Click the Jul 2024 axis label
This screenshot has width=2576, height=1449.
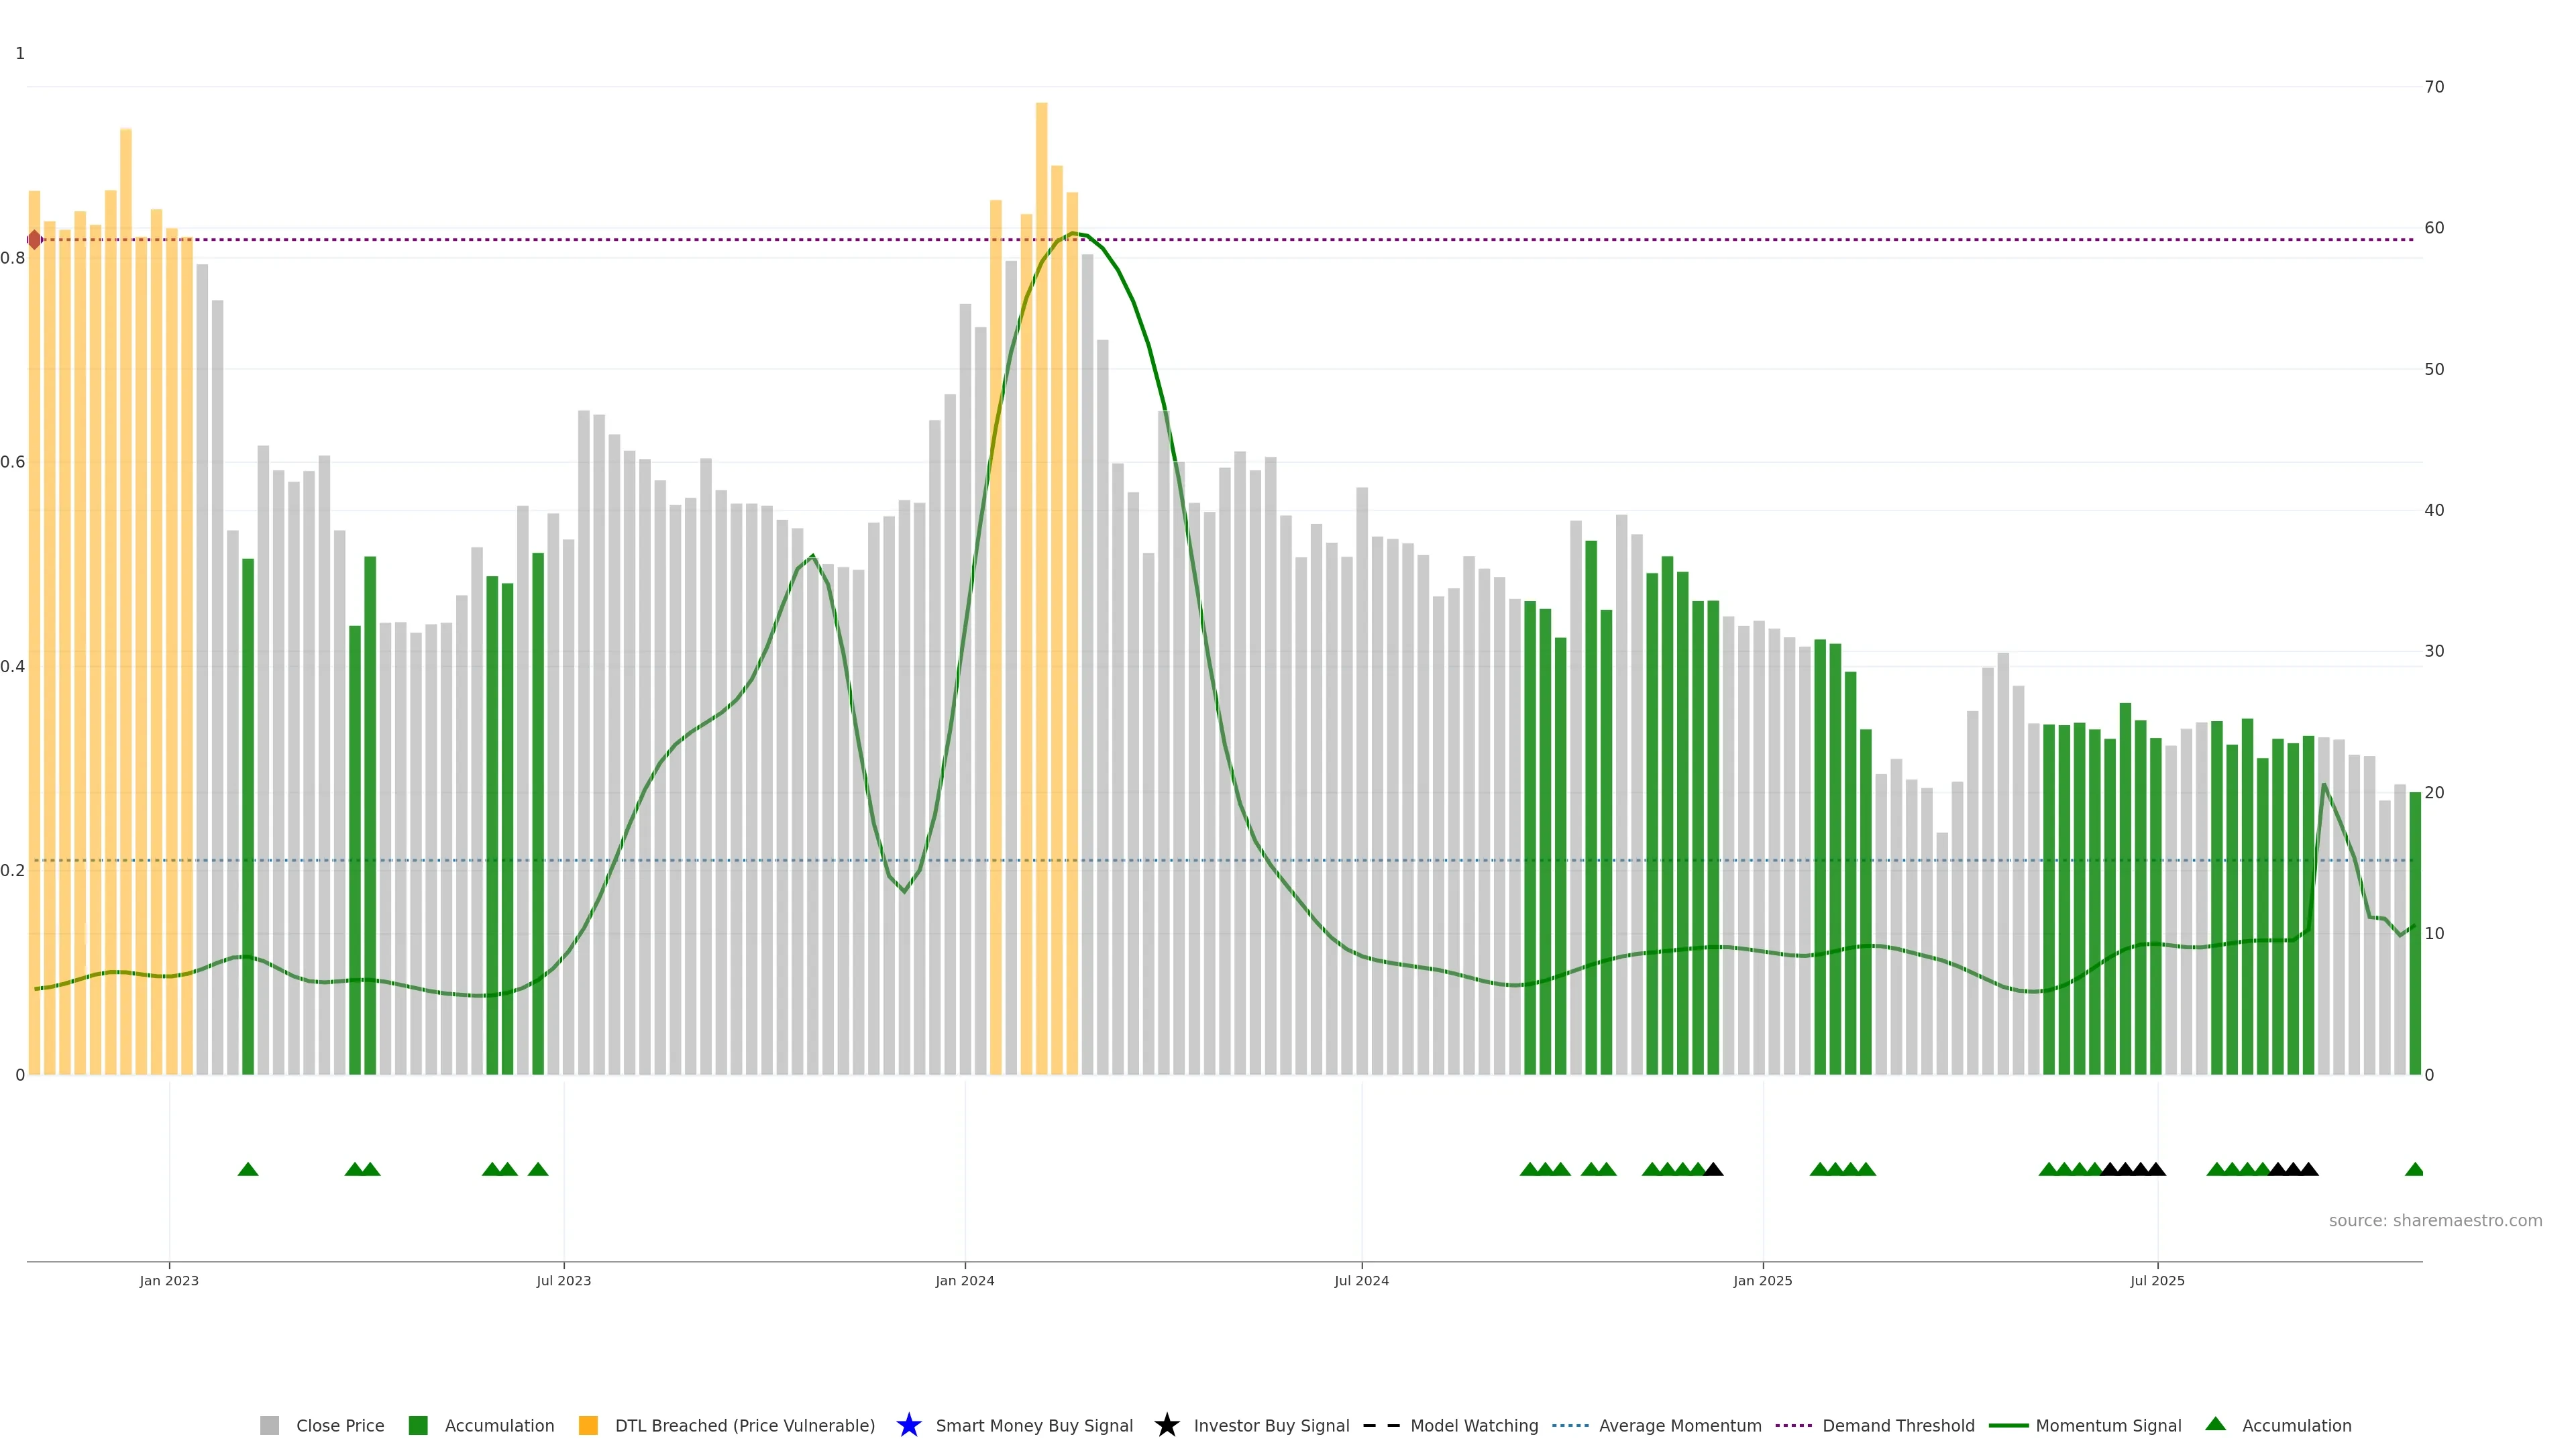(x=1361, y=1280)
